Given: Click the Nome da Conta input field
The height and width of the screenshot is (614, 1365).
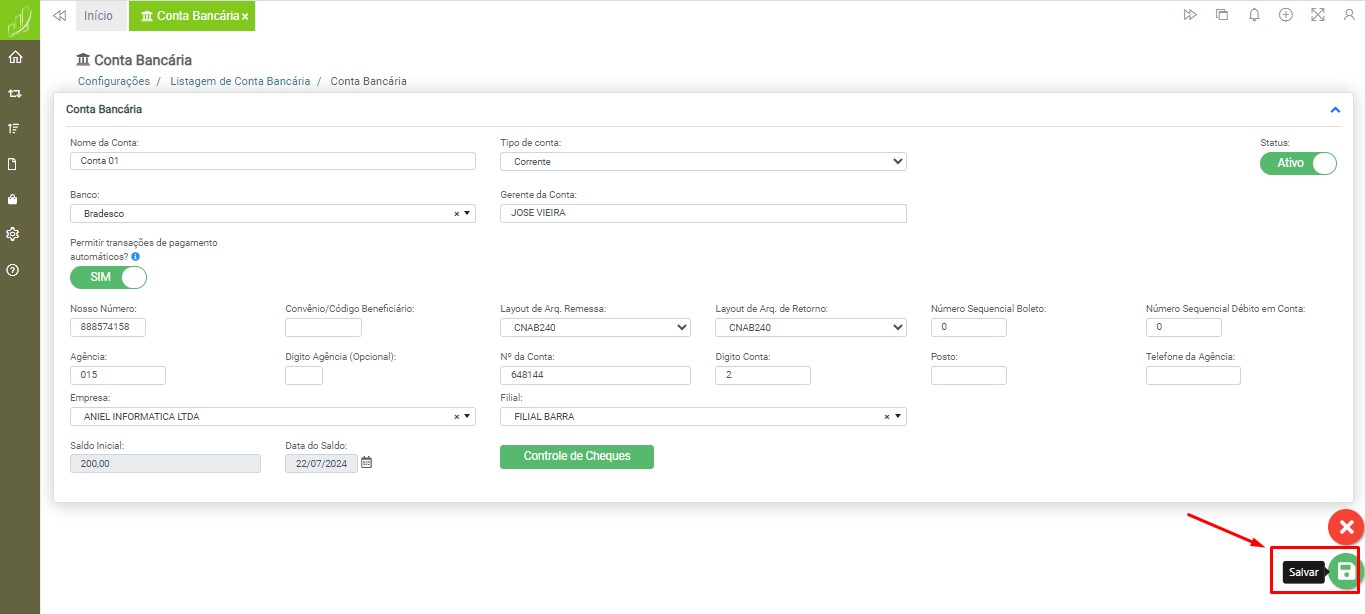Looking at the screenshot, I should tap(272, 161).
